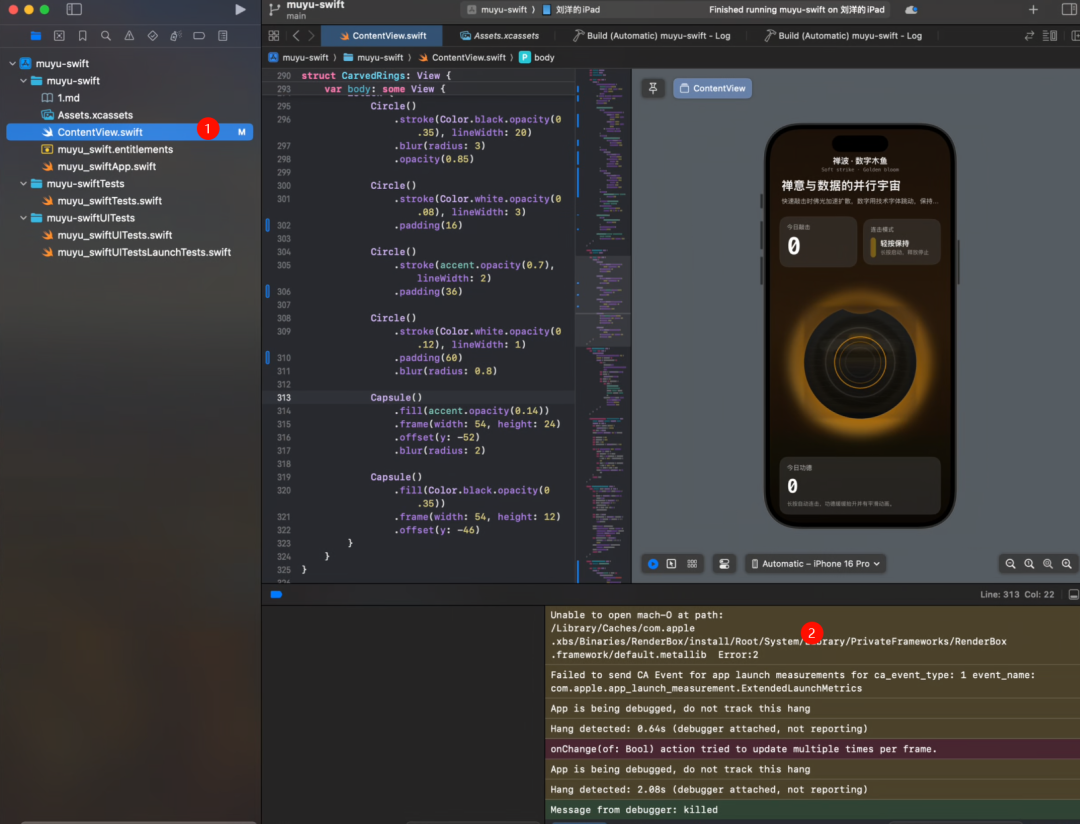1080x824 pixels.
Task: Zoom out the canvas preview
Action: 1010,564
